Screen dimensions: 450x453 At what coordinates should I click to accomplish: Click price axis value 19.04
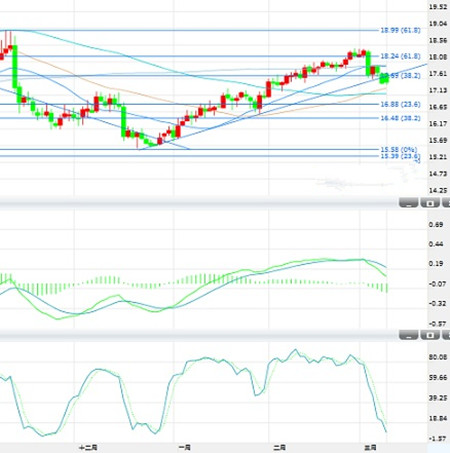pyautogui.click(x=438, y=24)
